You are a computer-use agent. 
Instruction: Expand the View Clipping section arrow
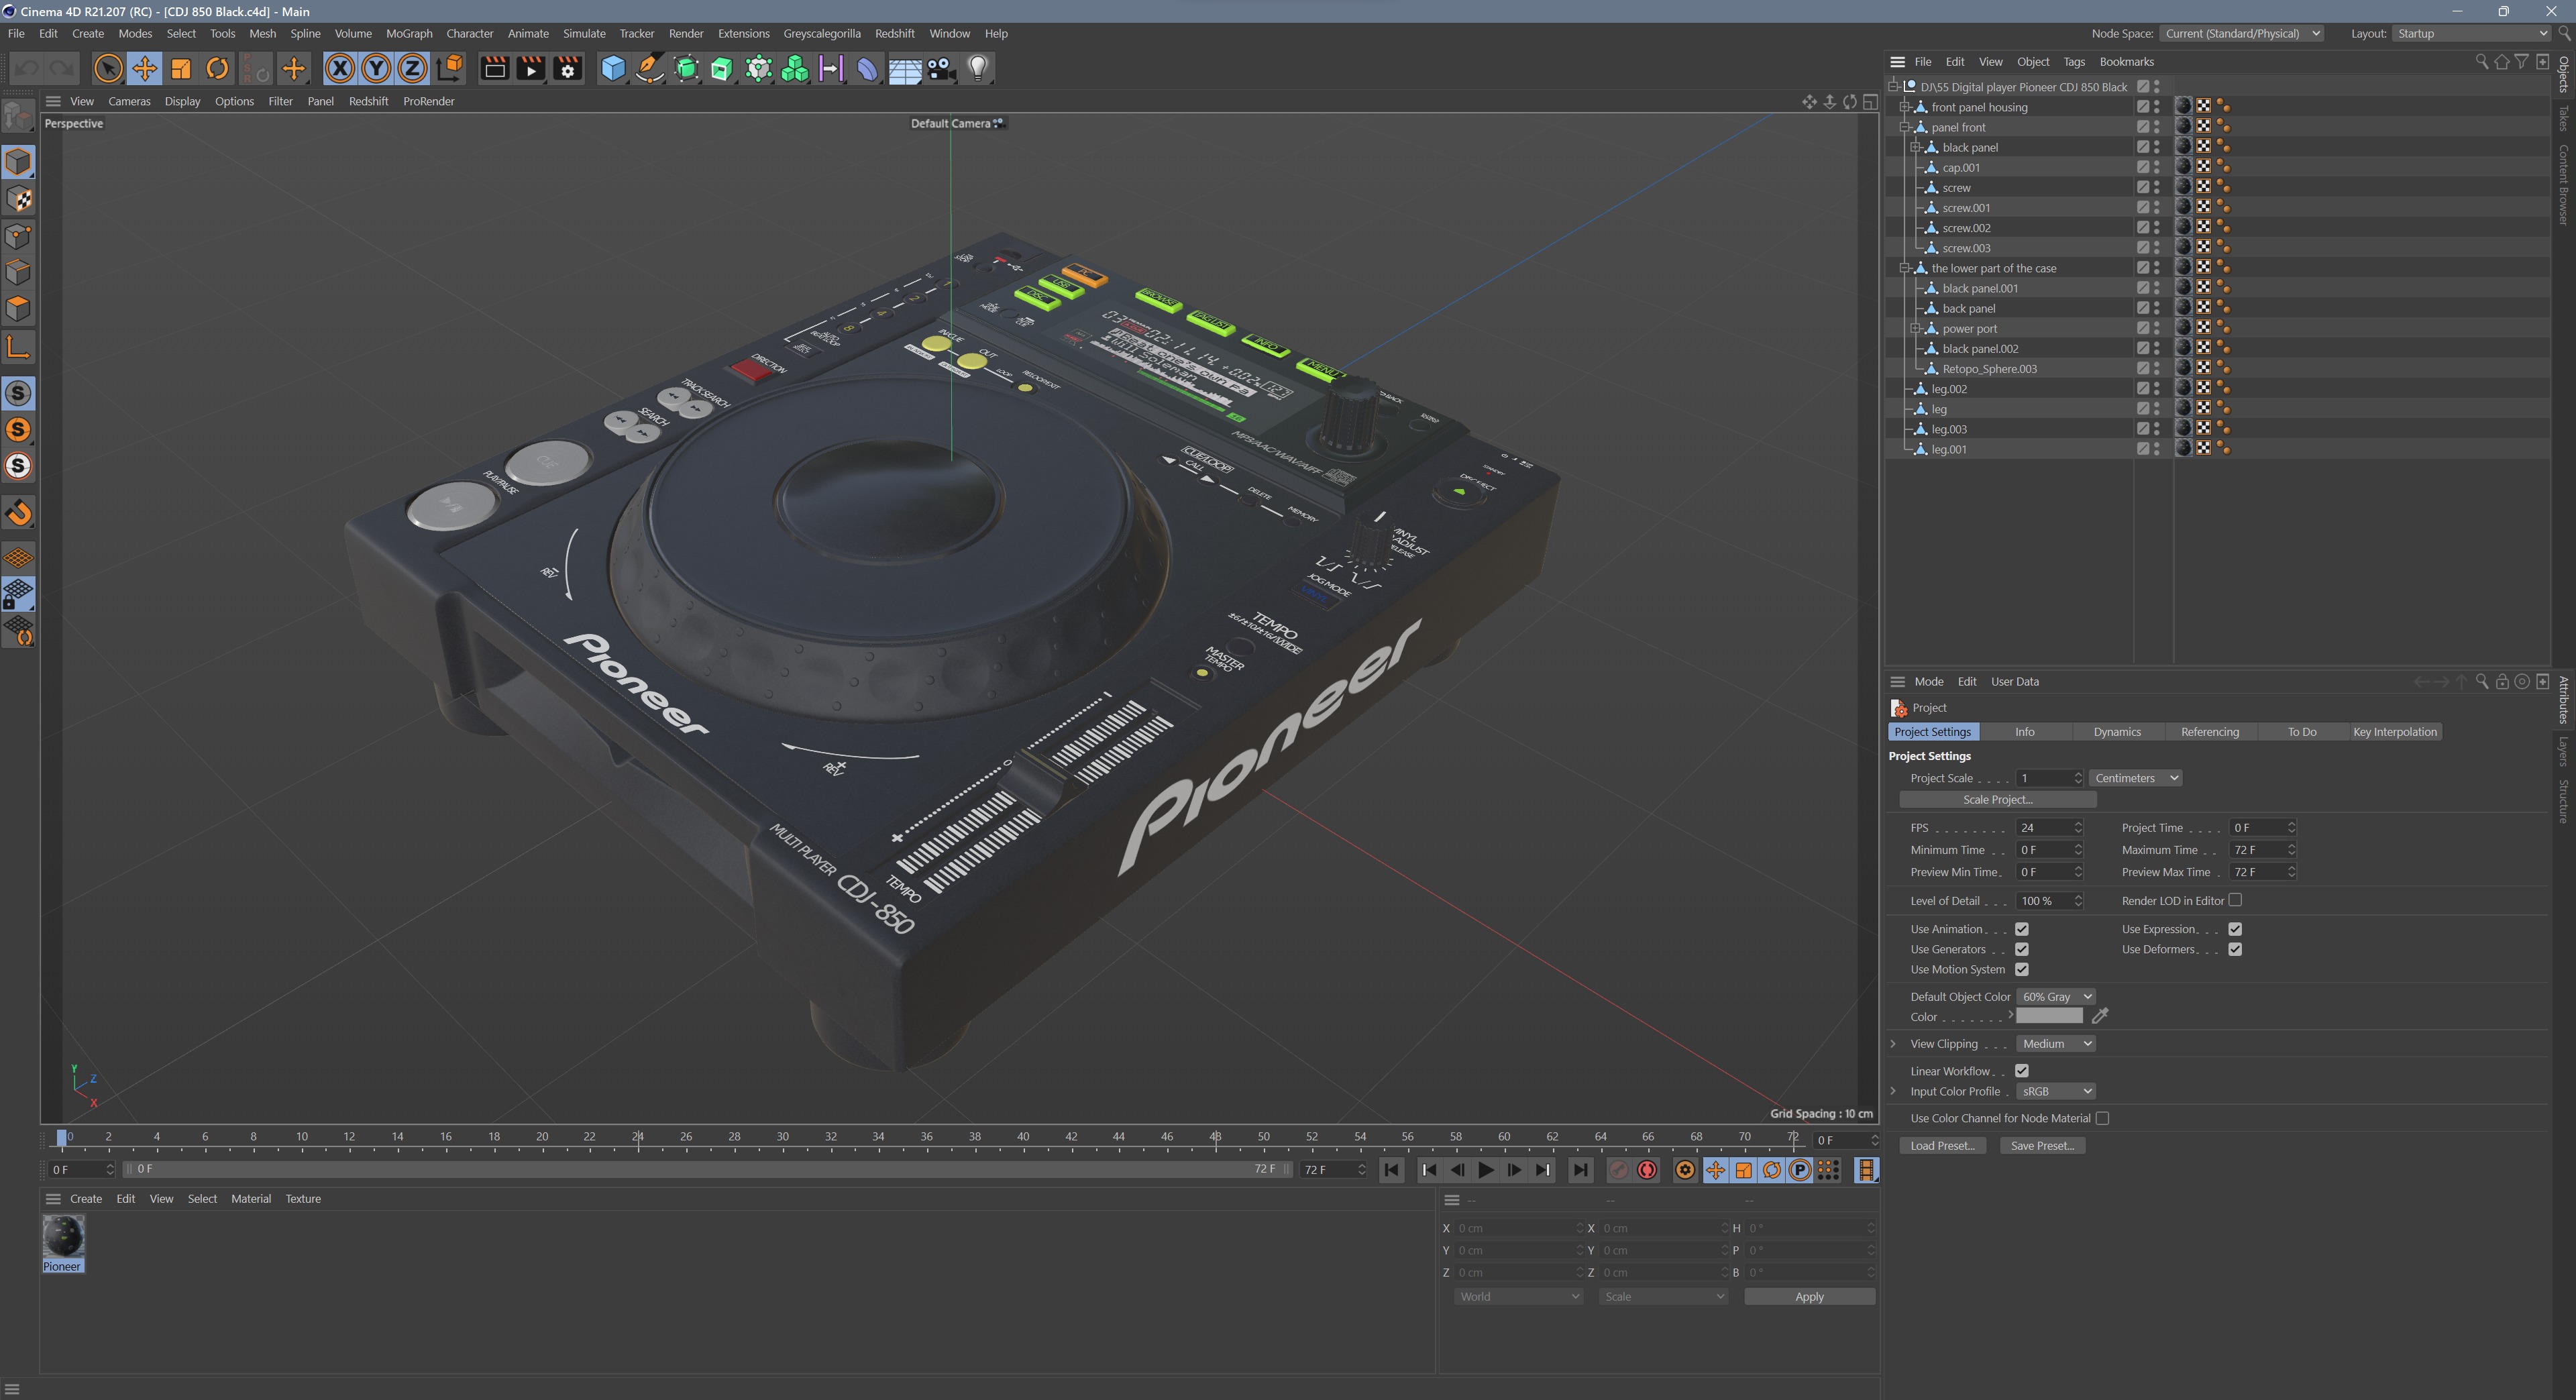(1893, 1044)
